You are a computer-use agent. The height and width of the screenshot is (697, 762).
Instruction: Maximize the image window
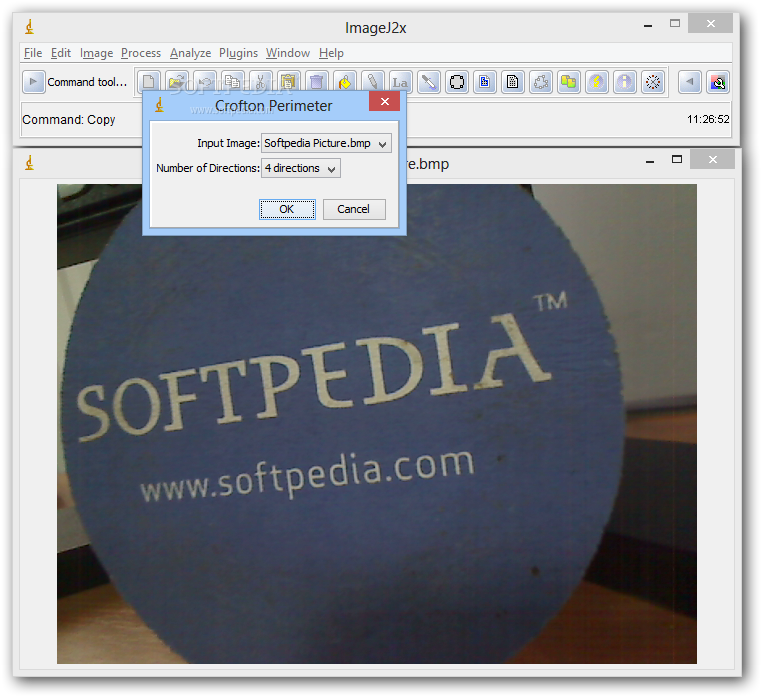click(676, 159)
